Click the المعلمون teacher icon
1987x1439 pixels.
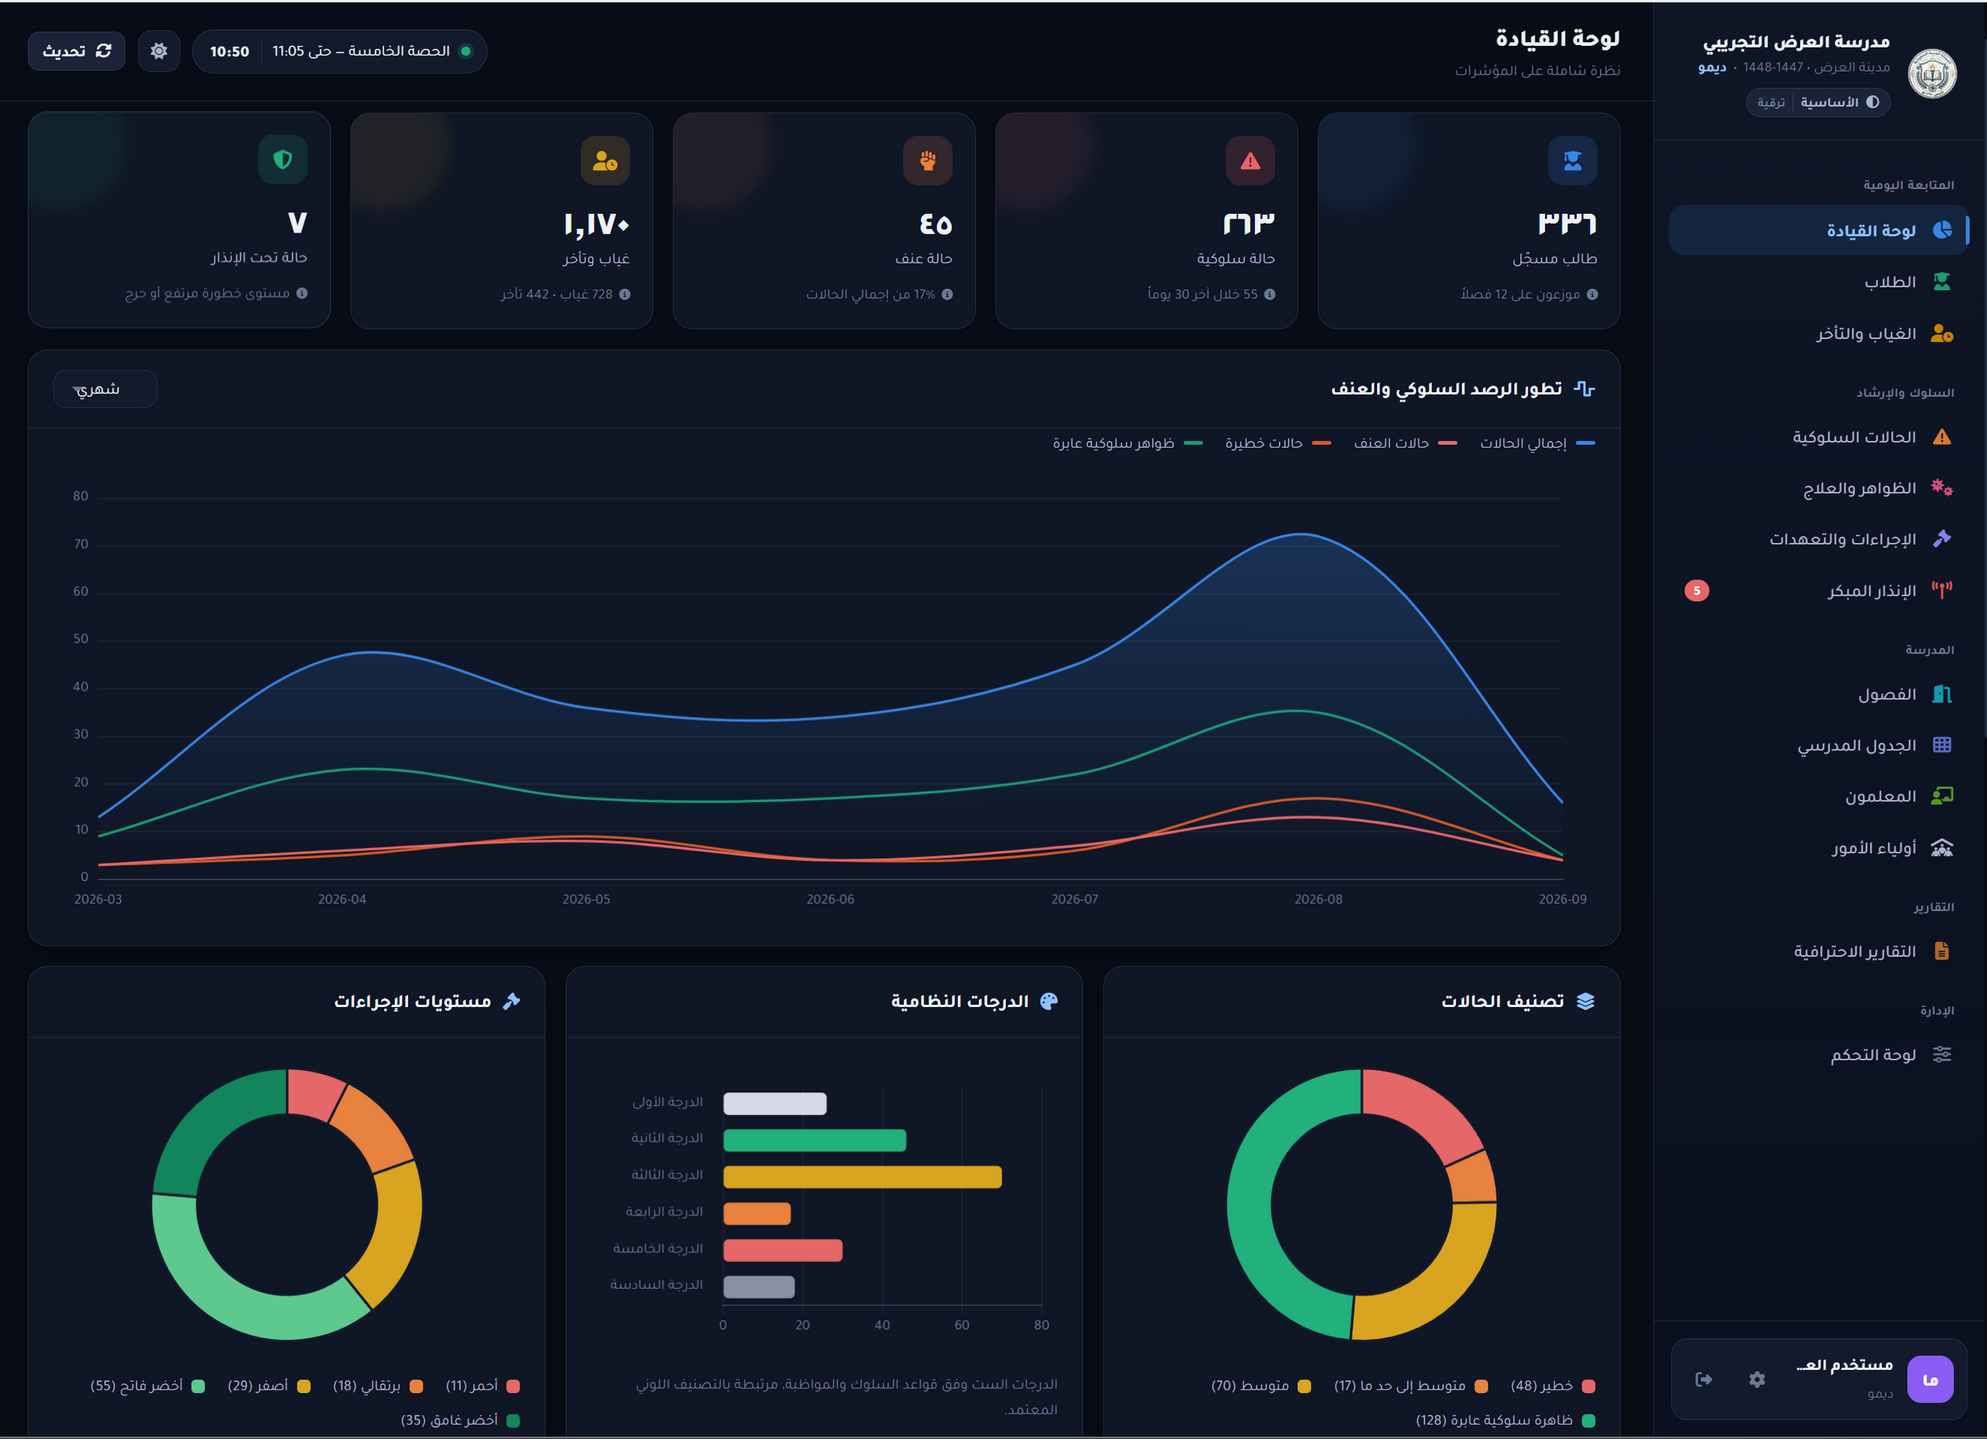click(x=1941, y=796)
